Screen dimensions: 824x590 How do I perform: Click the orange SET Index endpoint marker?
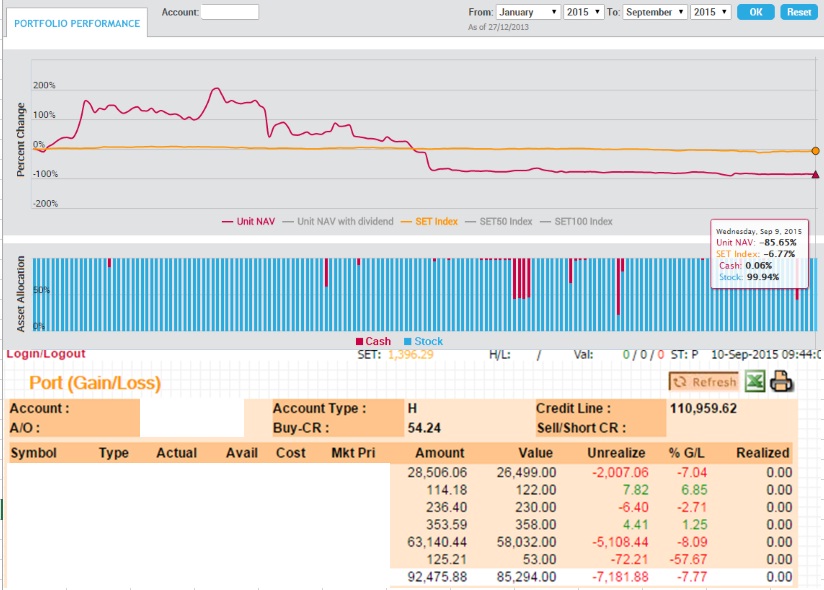(815, 151)
